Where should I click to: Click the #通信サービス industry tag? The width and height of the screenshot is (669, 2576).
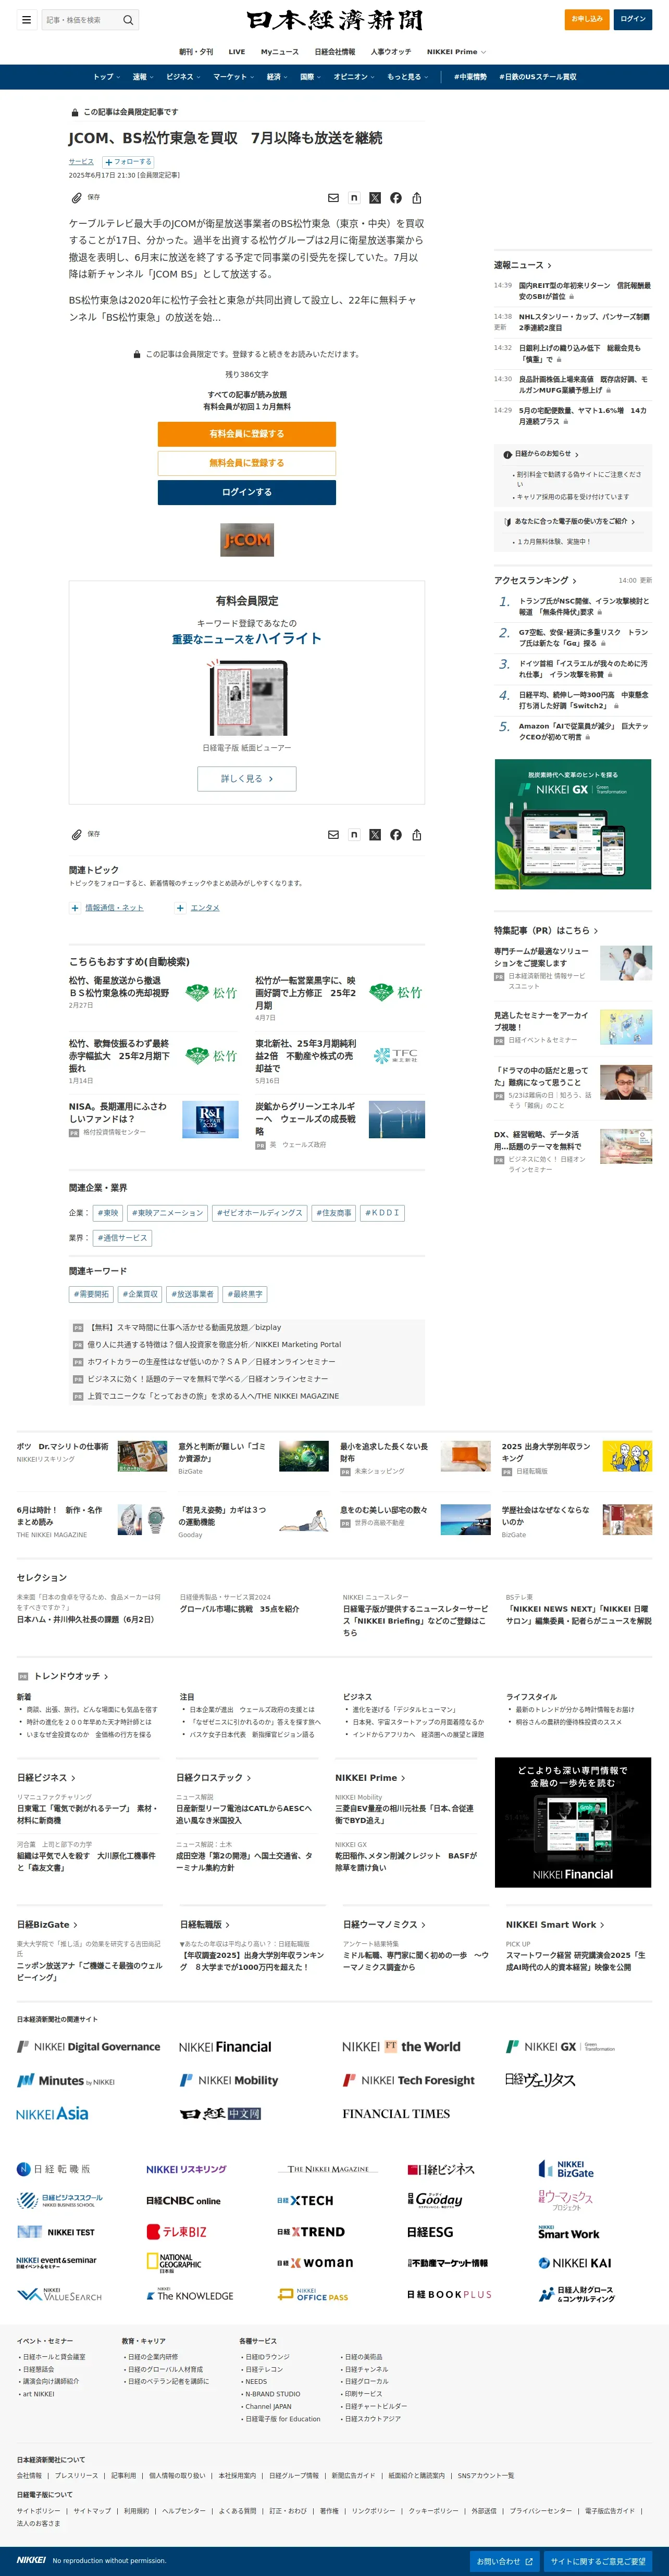(122, 1238)
